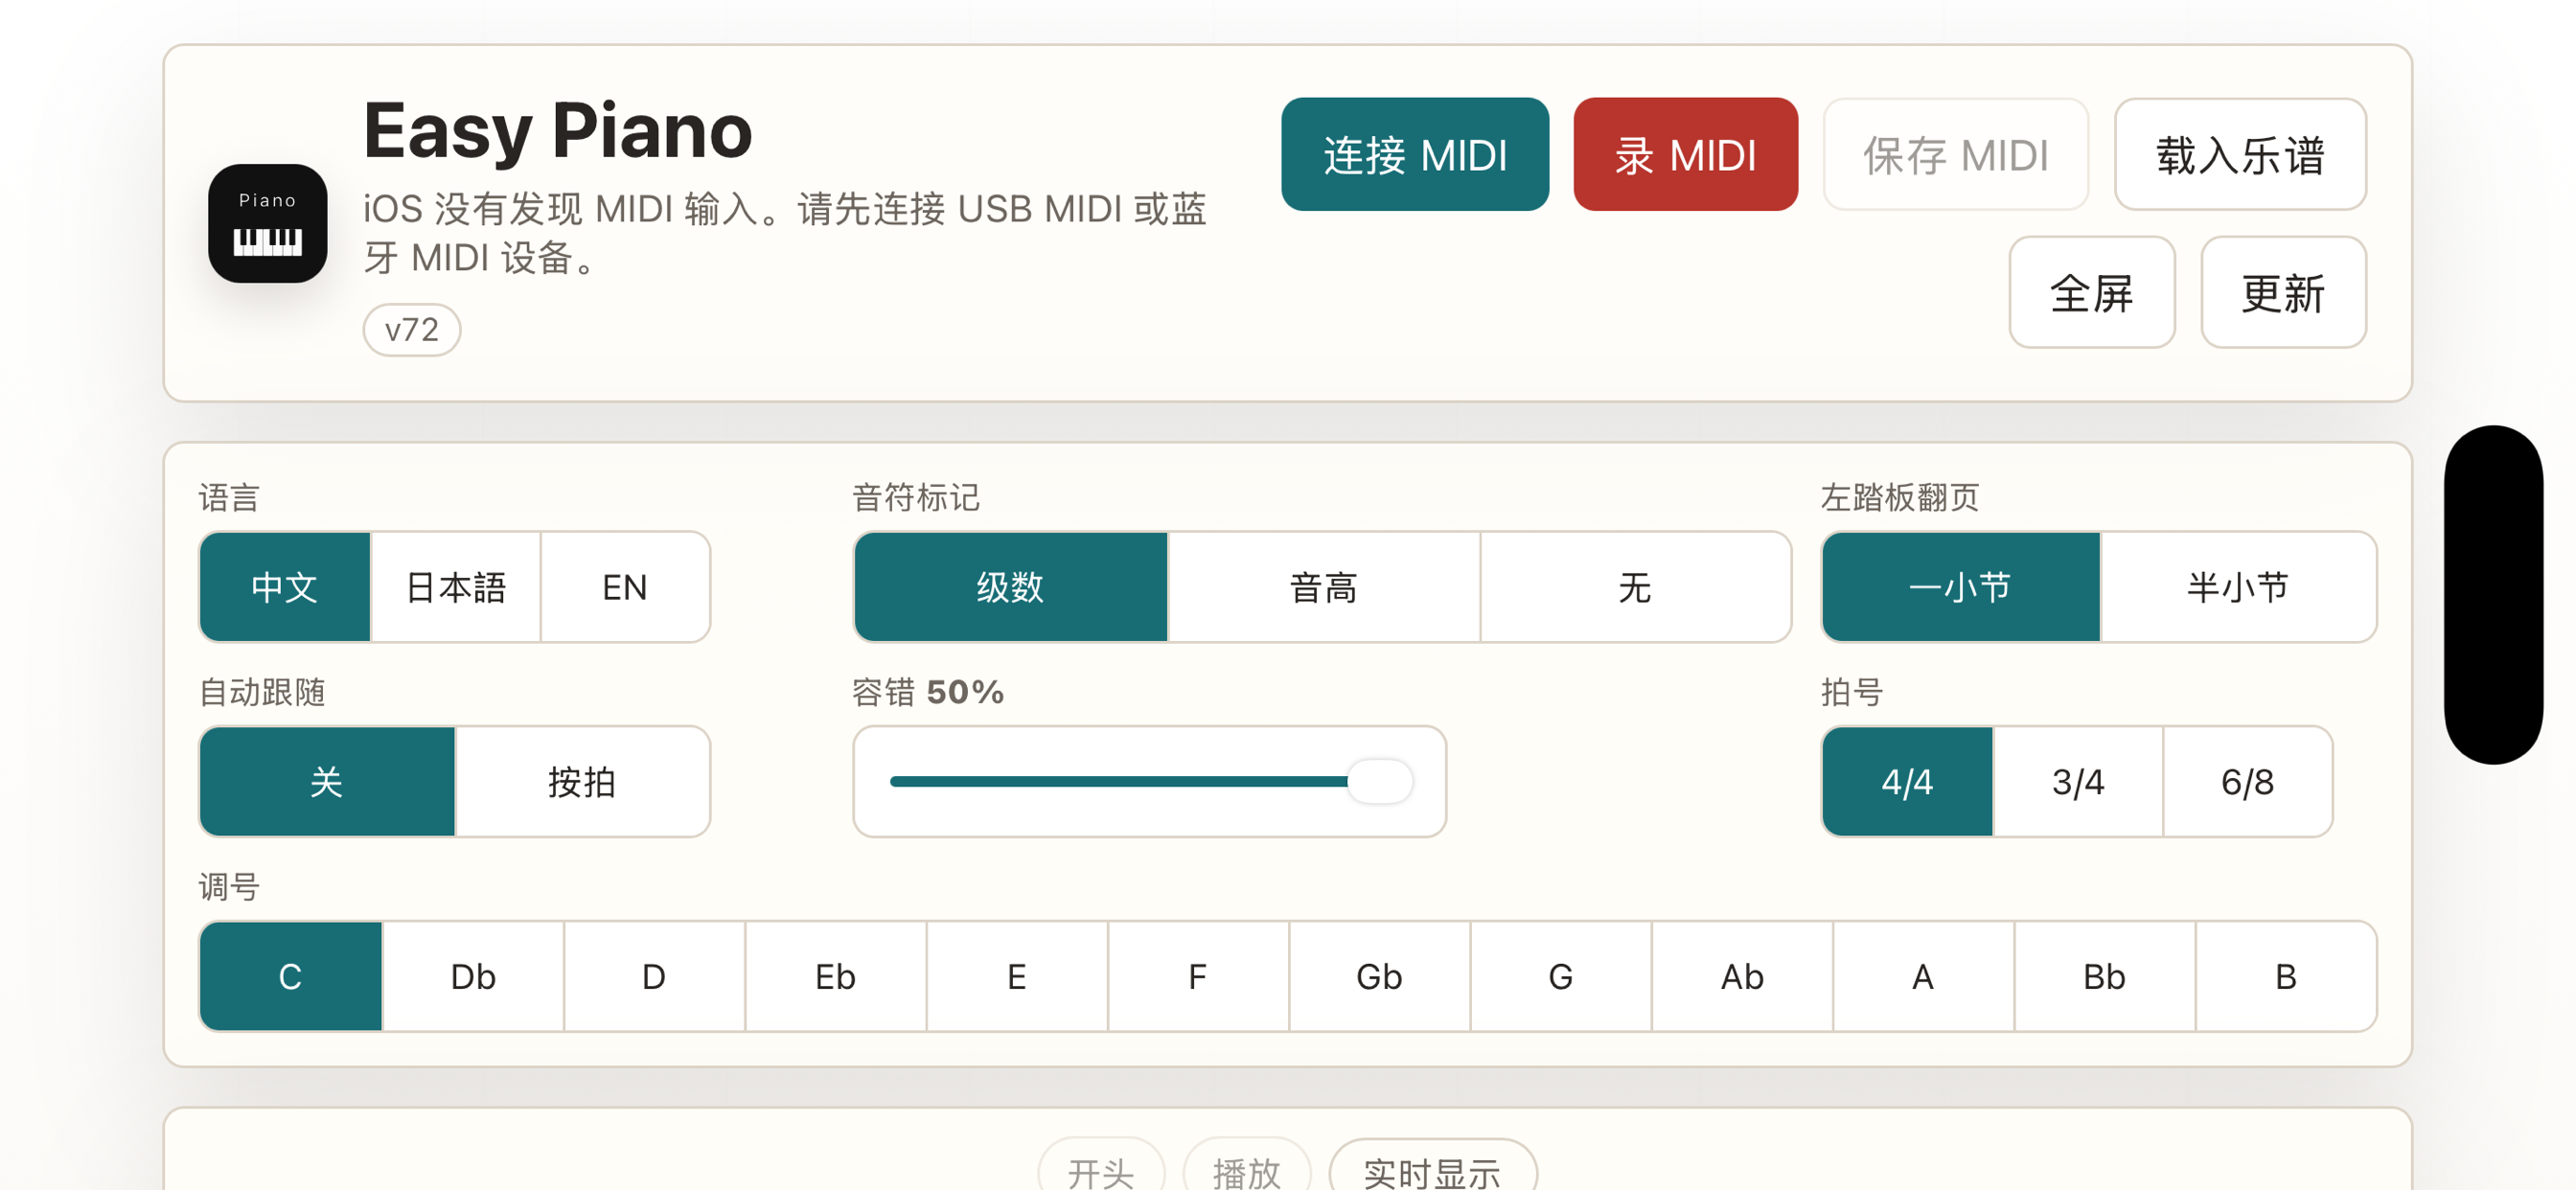
Task: Select 级数 note marking
Action: click(1010, 587)
